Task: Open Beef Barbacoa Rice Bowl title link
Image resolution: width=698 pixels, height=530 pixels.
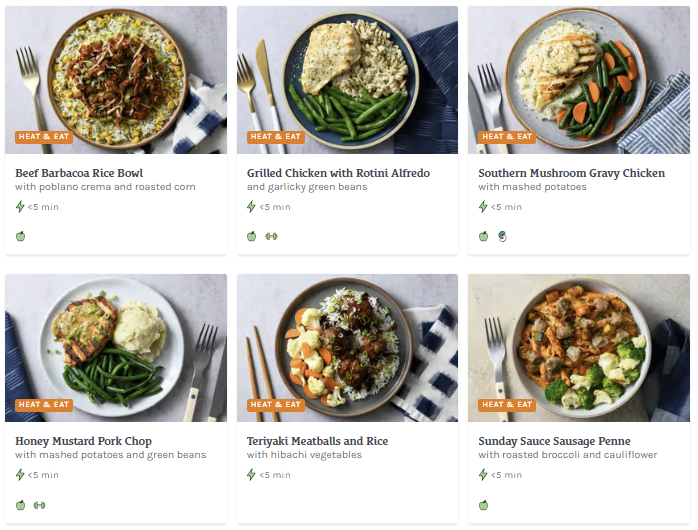Action: coord(79,173)
